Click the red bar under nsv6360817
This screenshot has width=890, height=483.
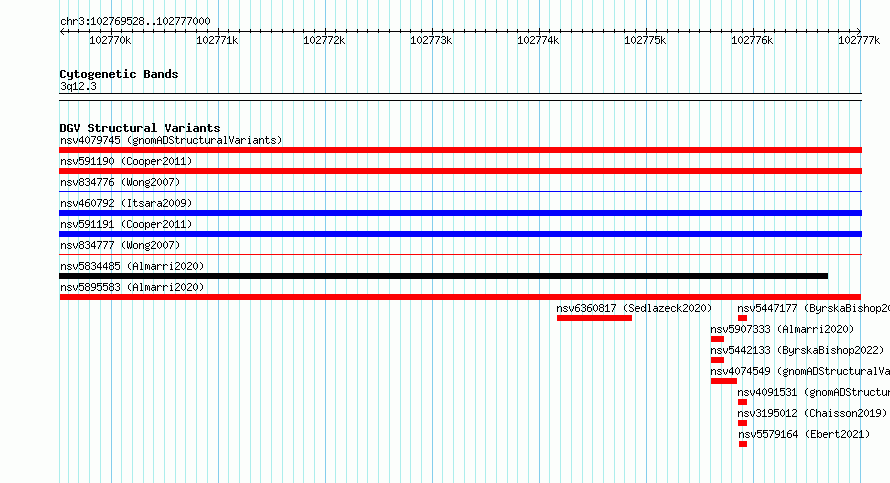594,318
